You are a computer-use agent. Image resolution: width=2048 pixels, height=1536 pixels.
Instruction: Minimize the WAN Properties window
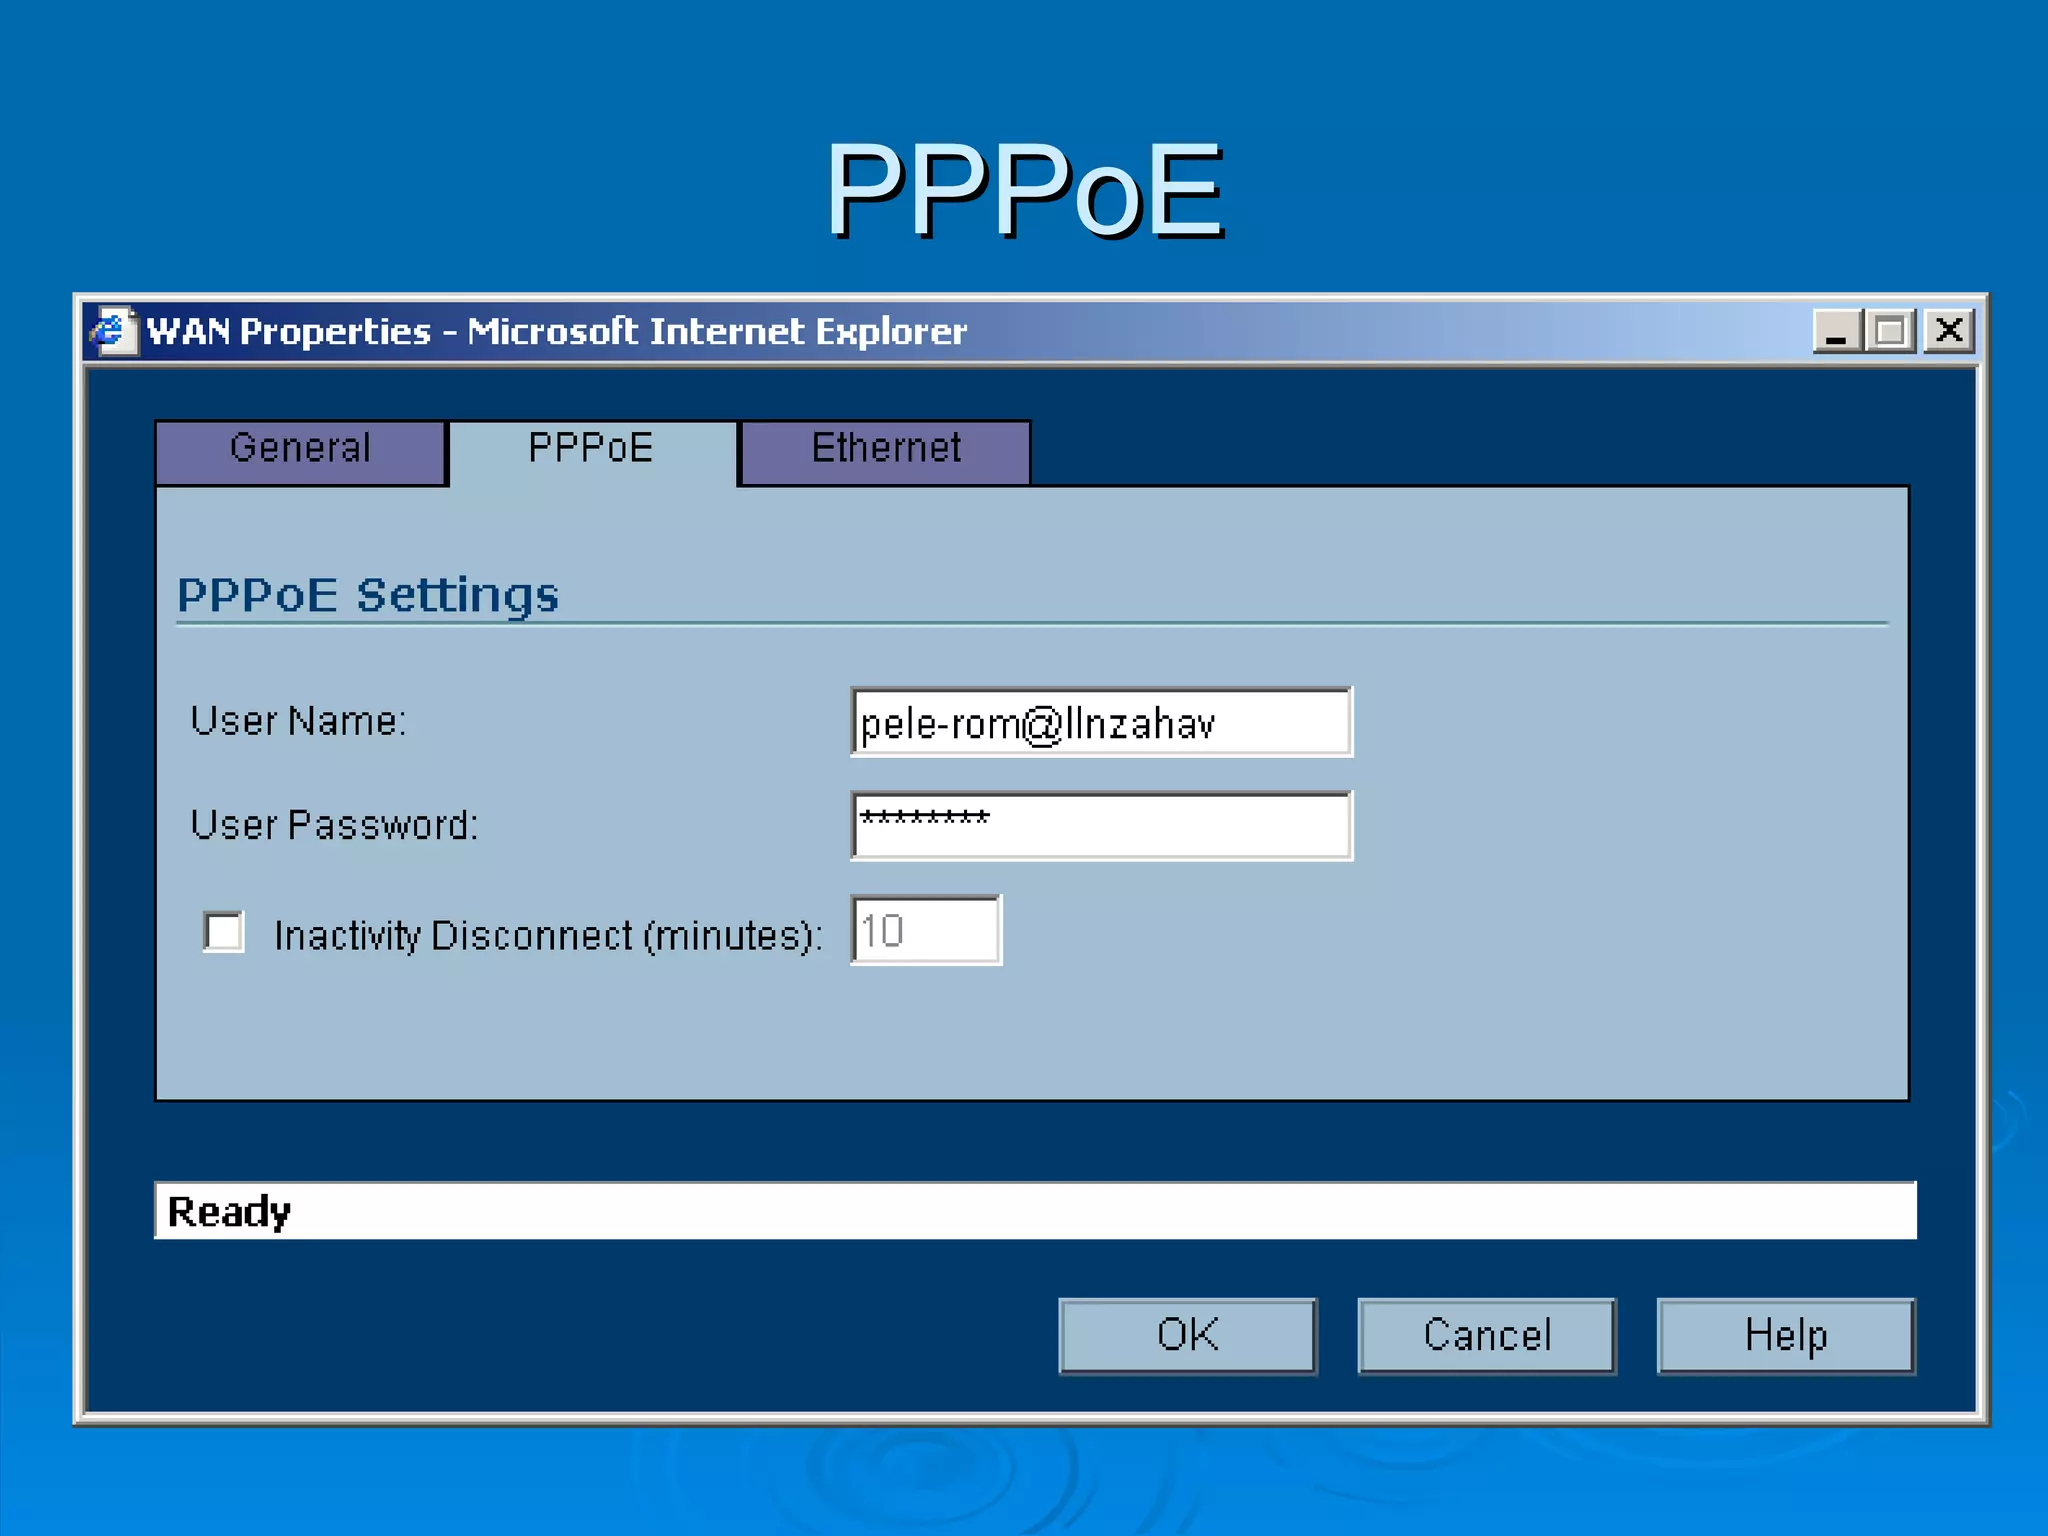coord(1837,331)
